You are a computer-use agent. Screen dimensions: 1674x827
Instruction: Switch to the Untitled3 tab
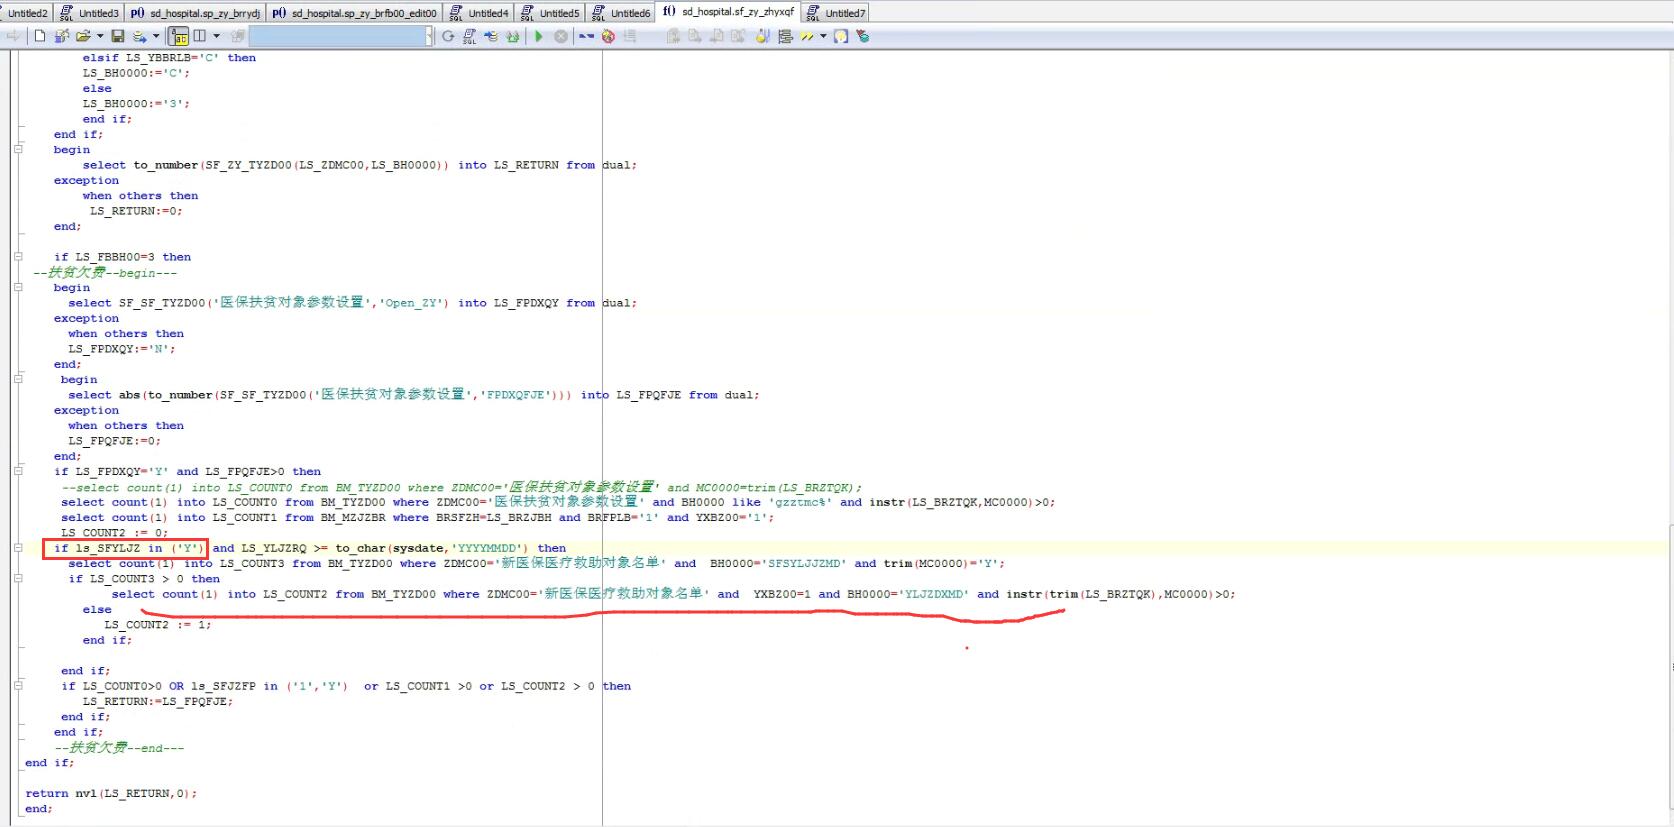tap(89, 13)
